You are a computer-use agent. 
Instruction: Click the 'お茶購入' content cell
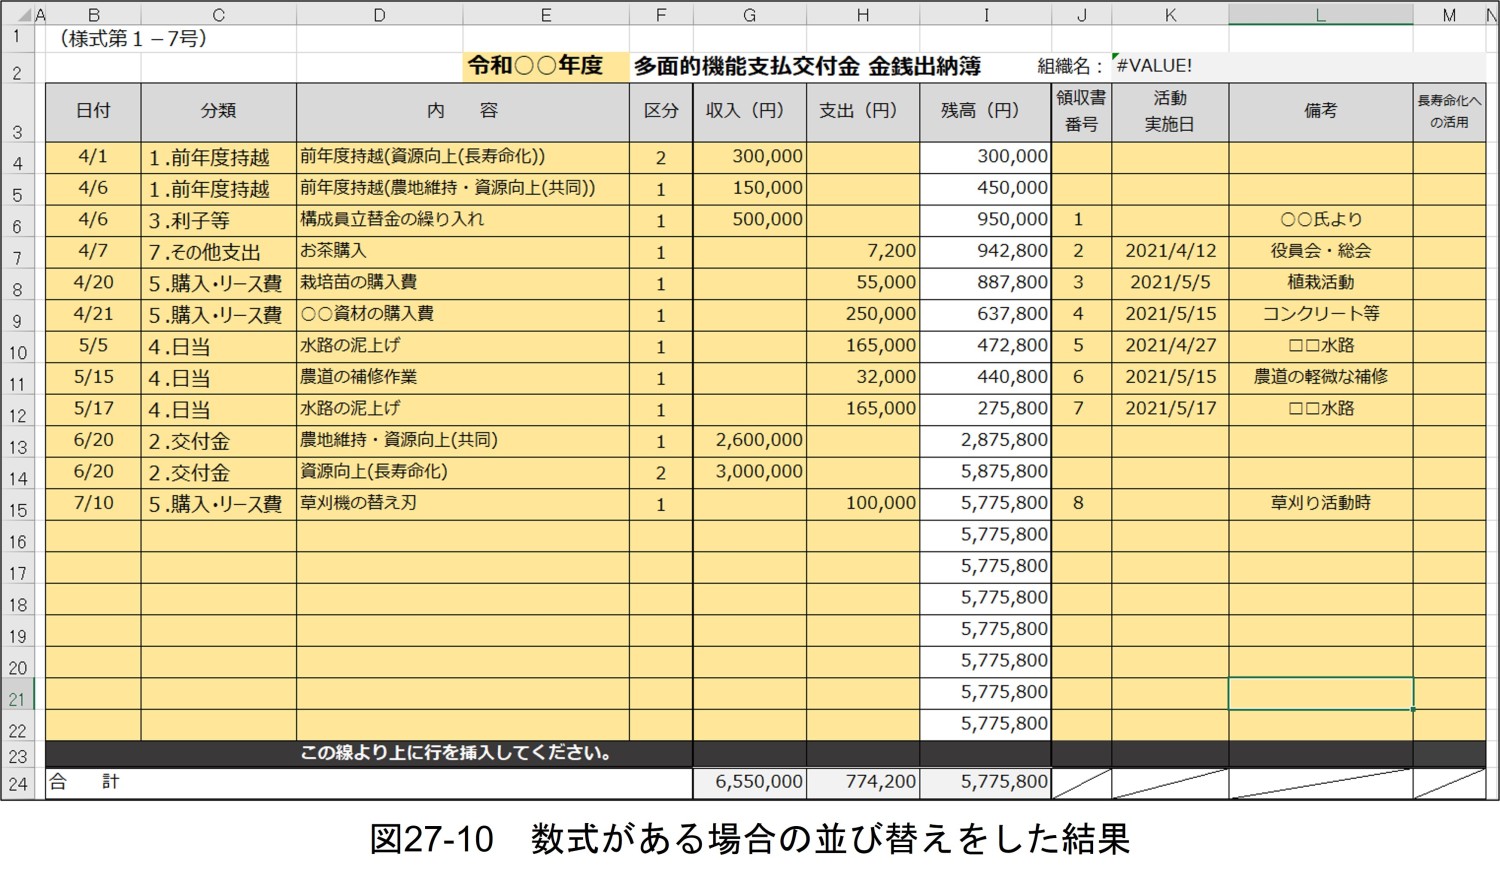pyautogui.click(x=463, y=252)
